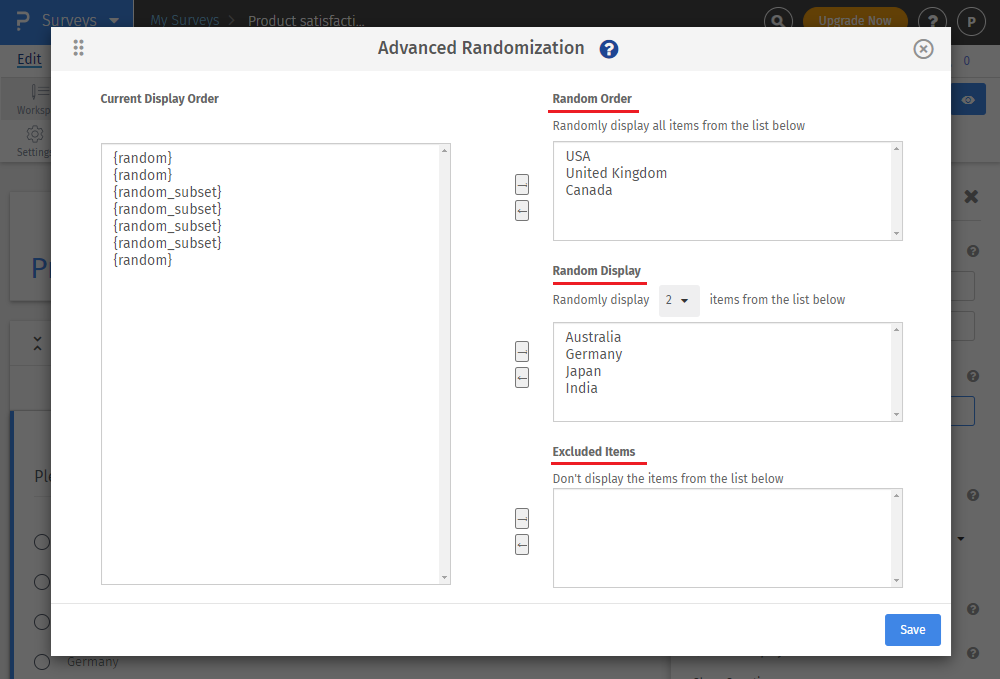Select the second answer option radio button

pyautogui.click(x=41, y=582)
